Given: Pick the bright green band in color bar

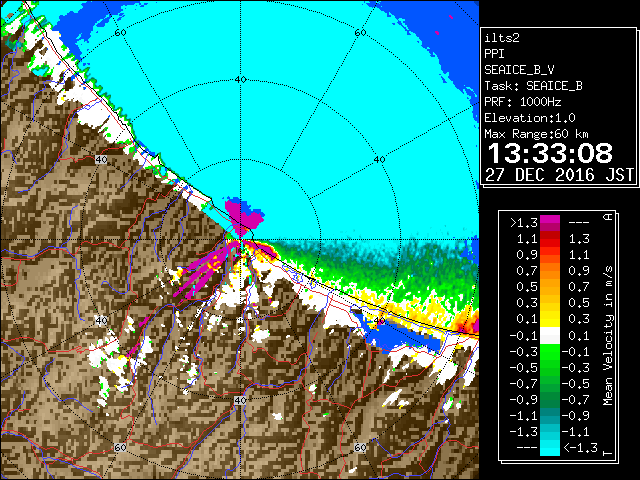Looking at the screenshot, I should tap(550, 350).
